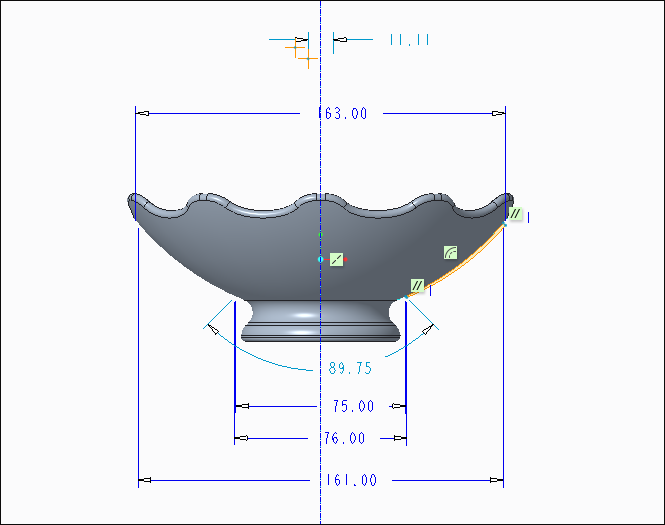Click the cyan point on the centerline
The width and height of the screenshot is (665, 525).
tap(321, 259)
